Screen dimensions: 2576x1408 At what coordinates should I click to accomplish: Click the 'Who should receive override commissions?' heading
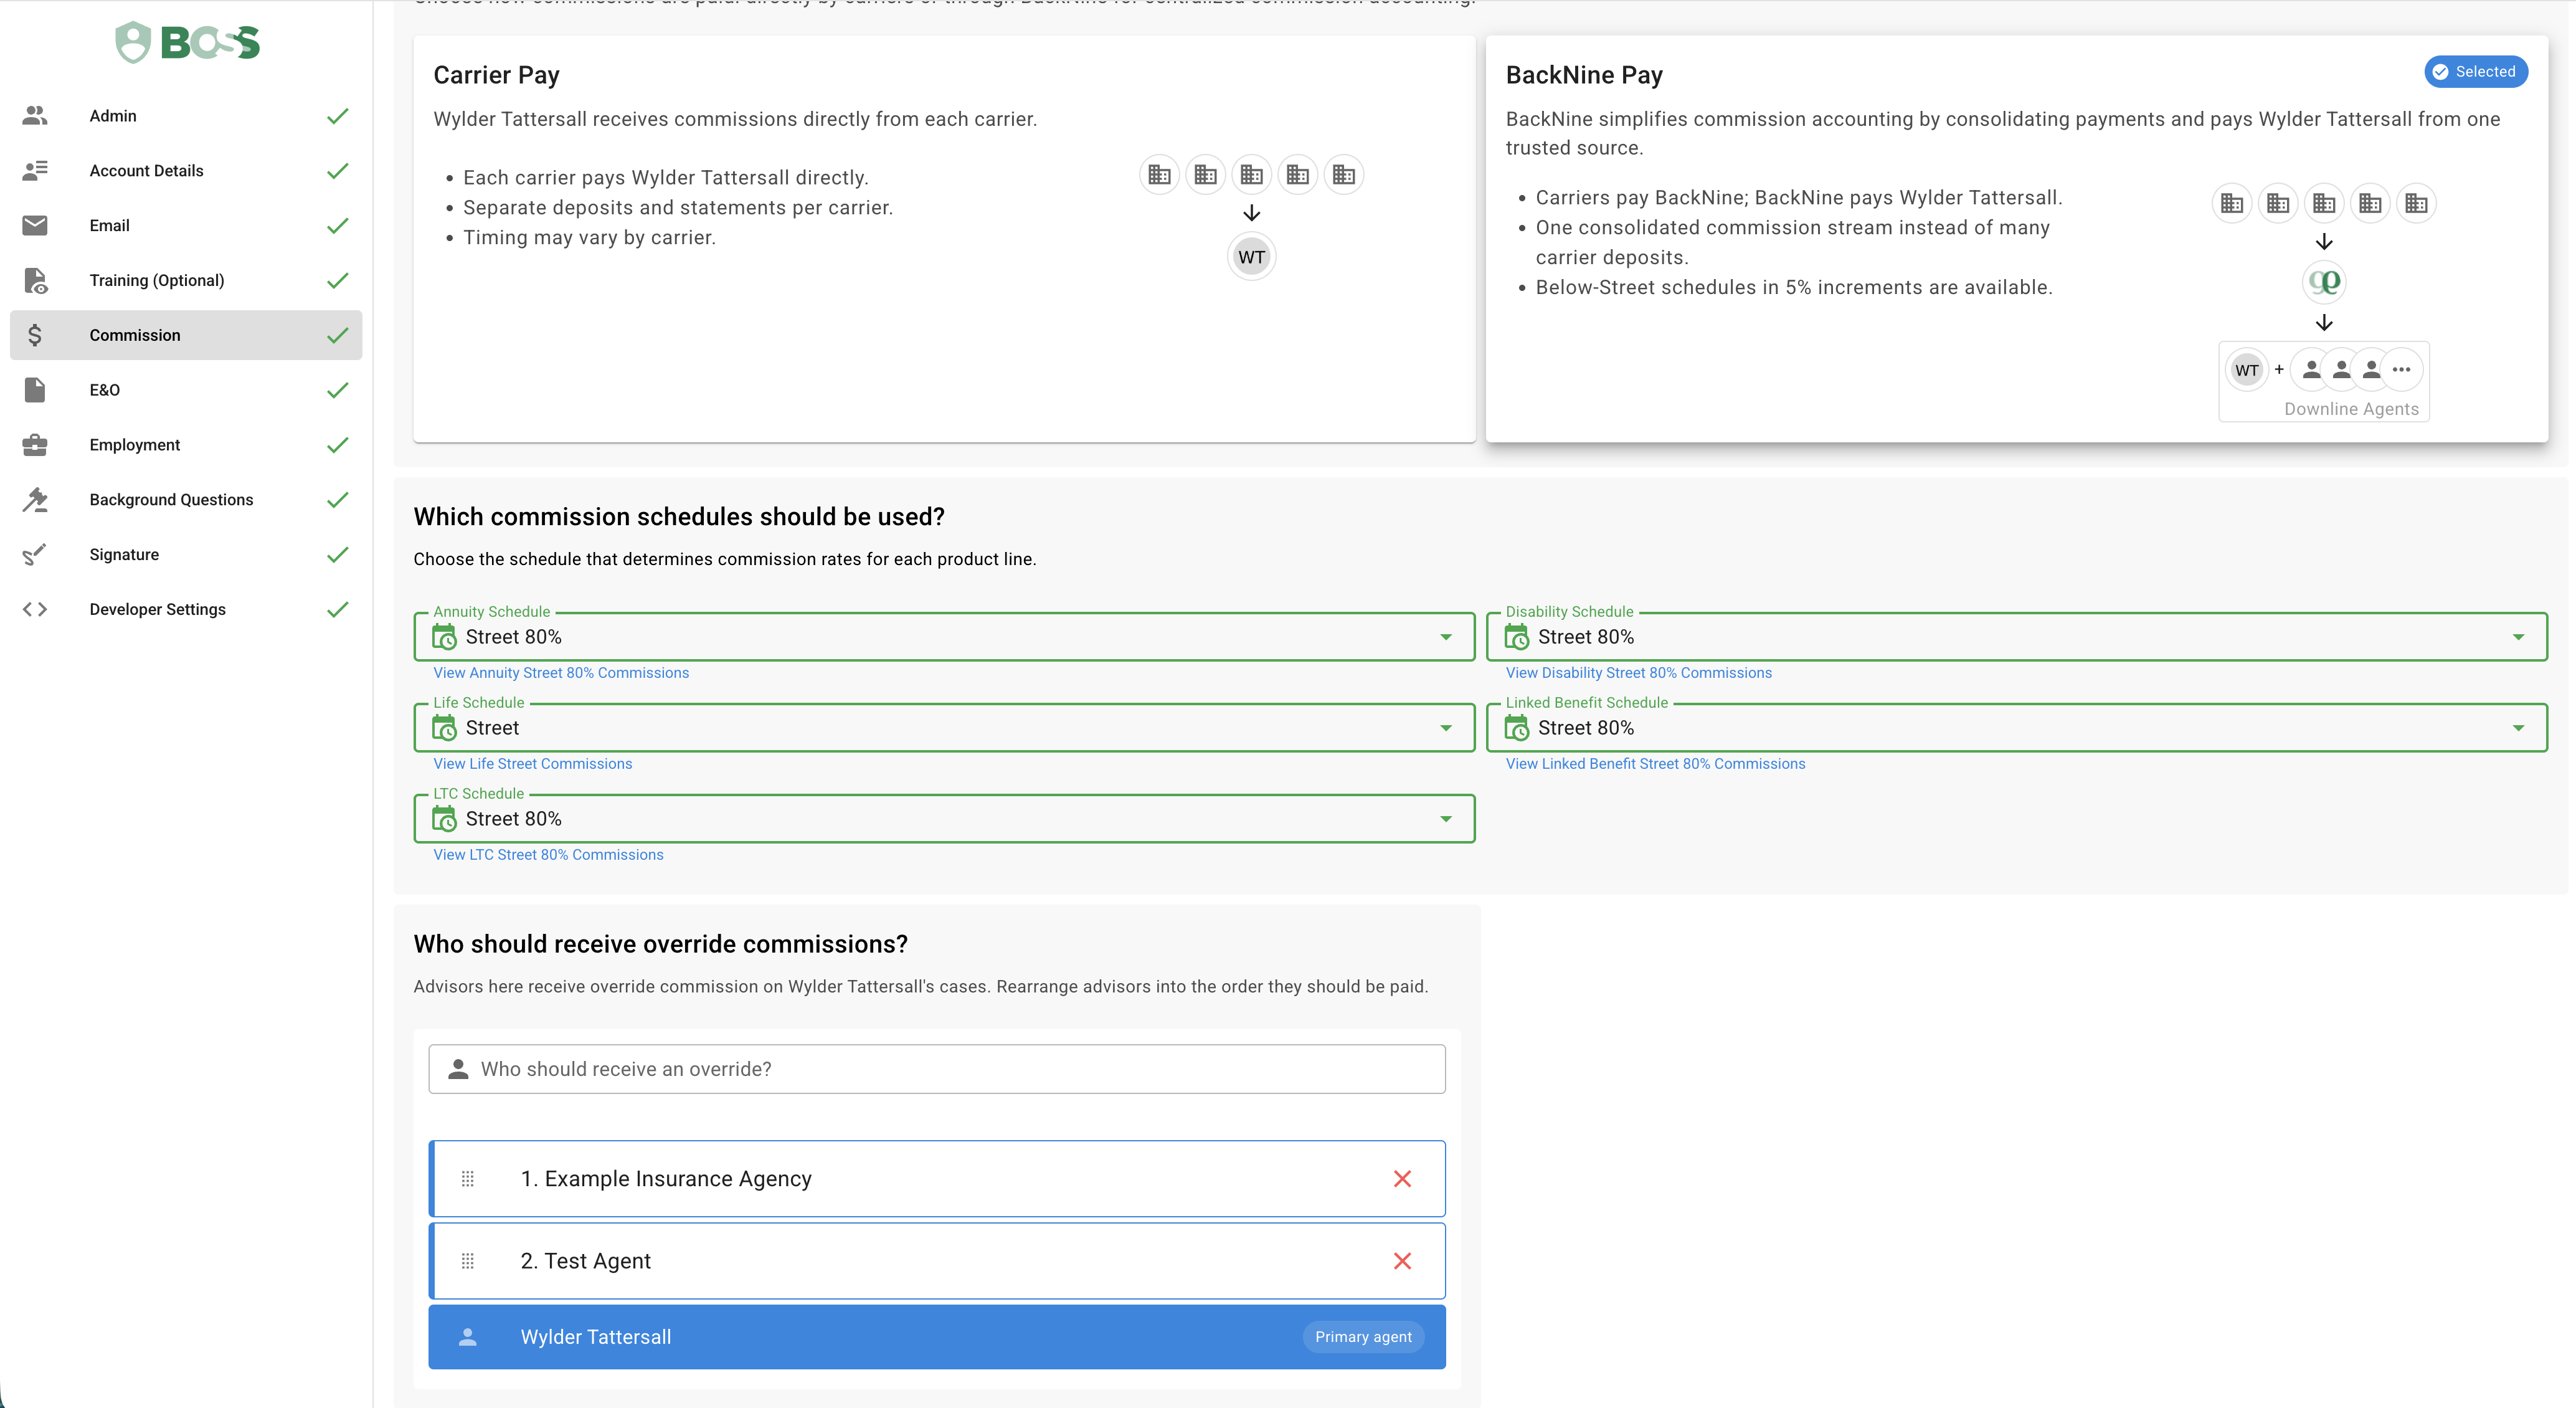click(660, 944)
